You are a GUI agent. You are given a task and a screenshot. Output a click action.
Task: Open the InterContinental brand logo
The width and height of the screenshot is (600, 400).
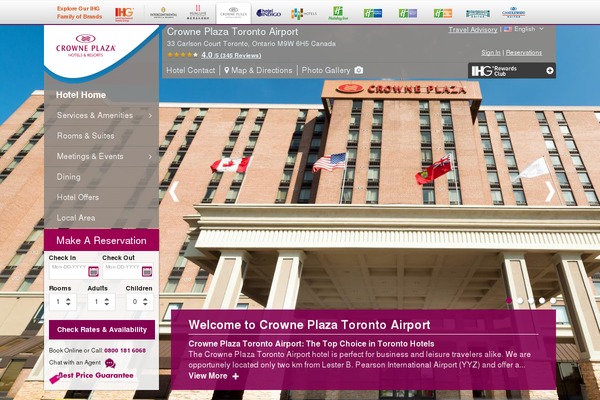(x=163, y=13)
